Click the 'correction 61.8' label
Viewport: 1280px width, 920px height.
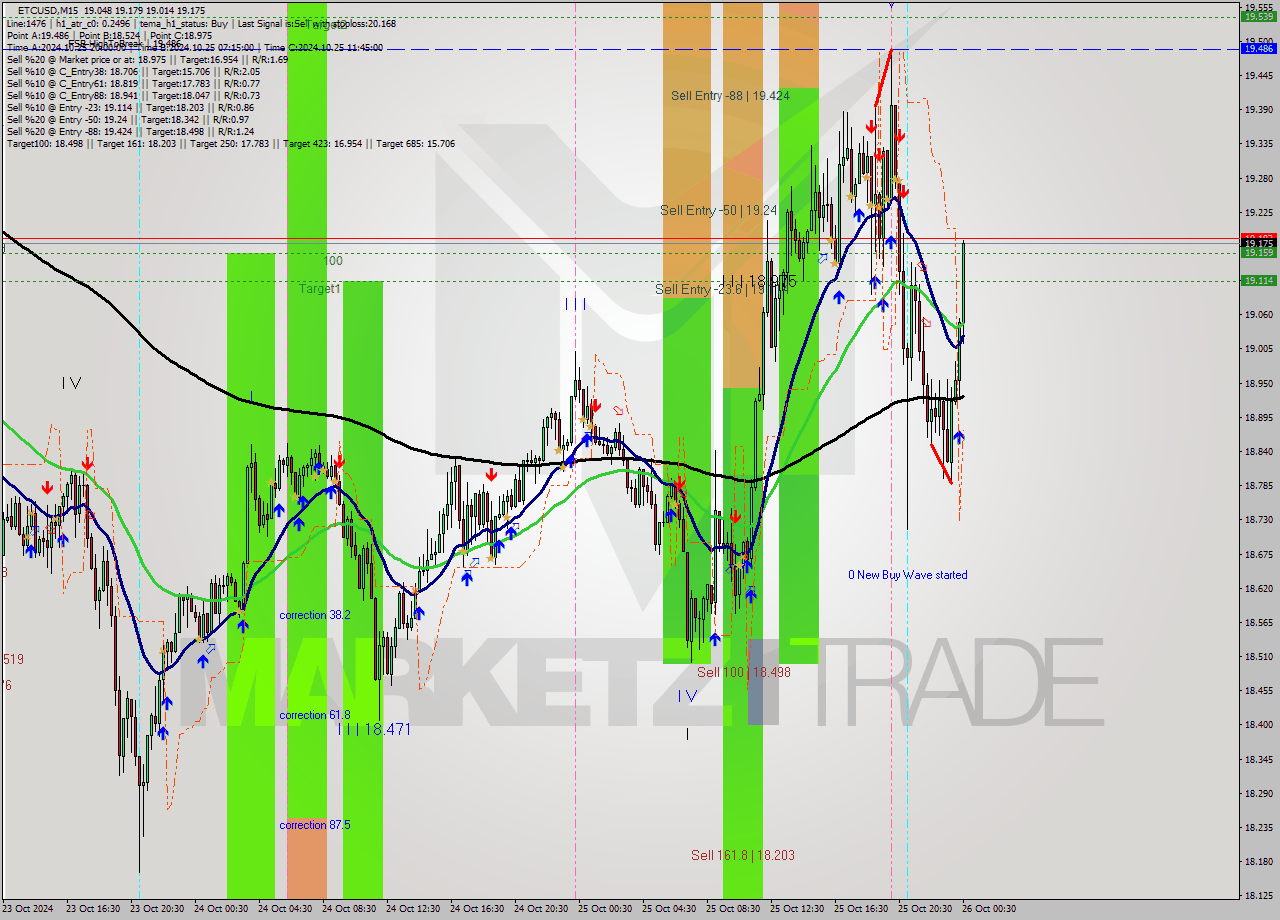315,715
